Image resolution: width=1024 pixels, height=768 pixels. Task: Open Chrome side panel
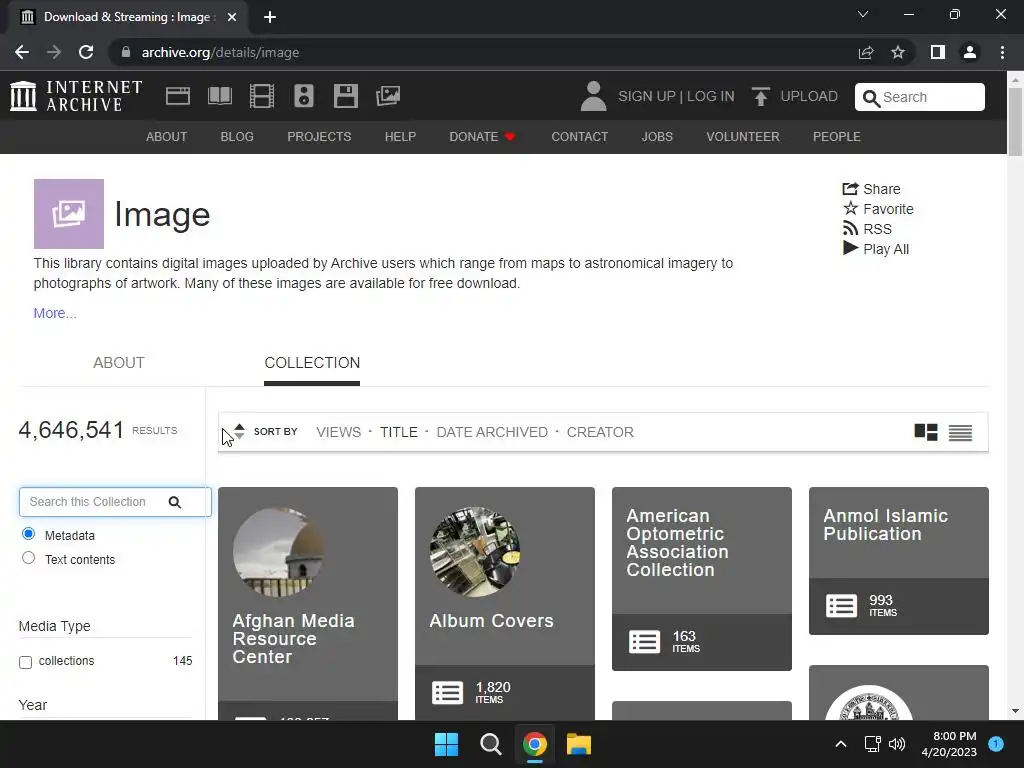click(x=938, y=52)
